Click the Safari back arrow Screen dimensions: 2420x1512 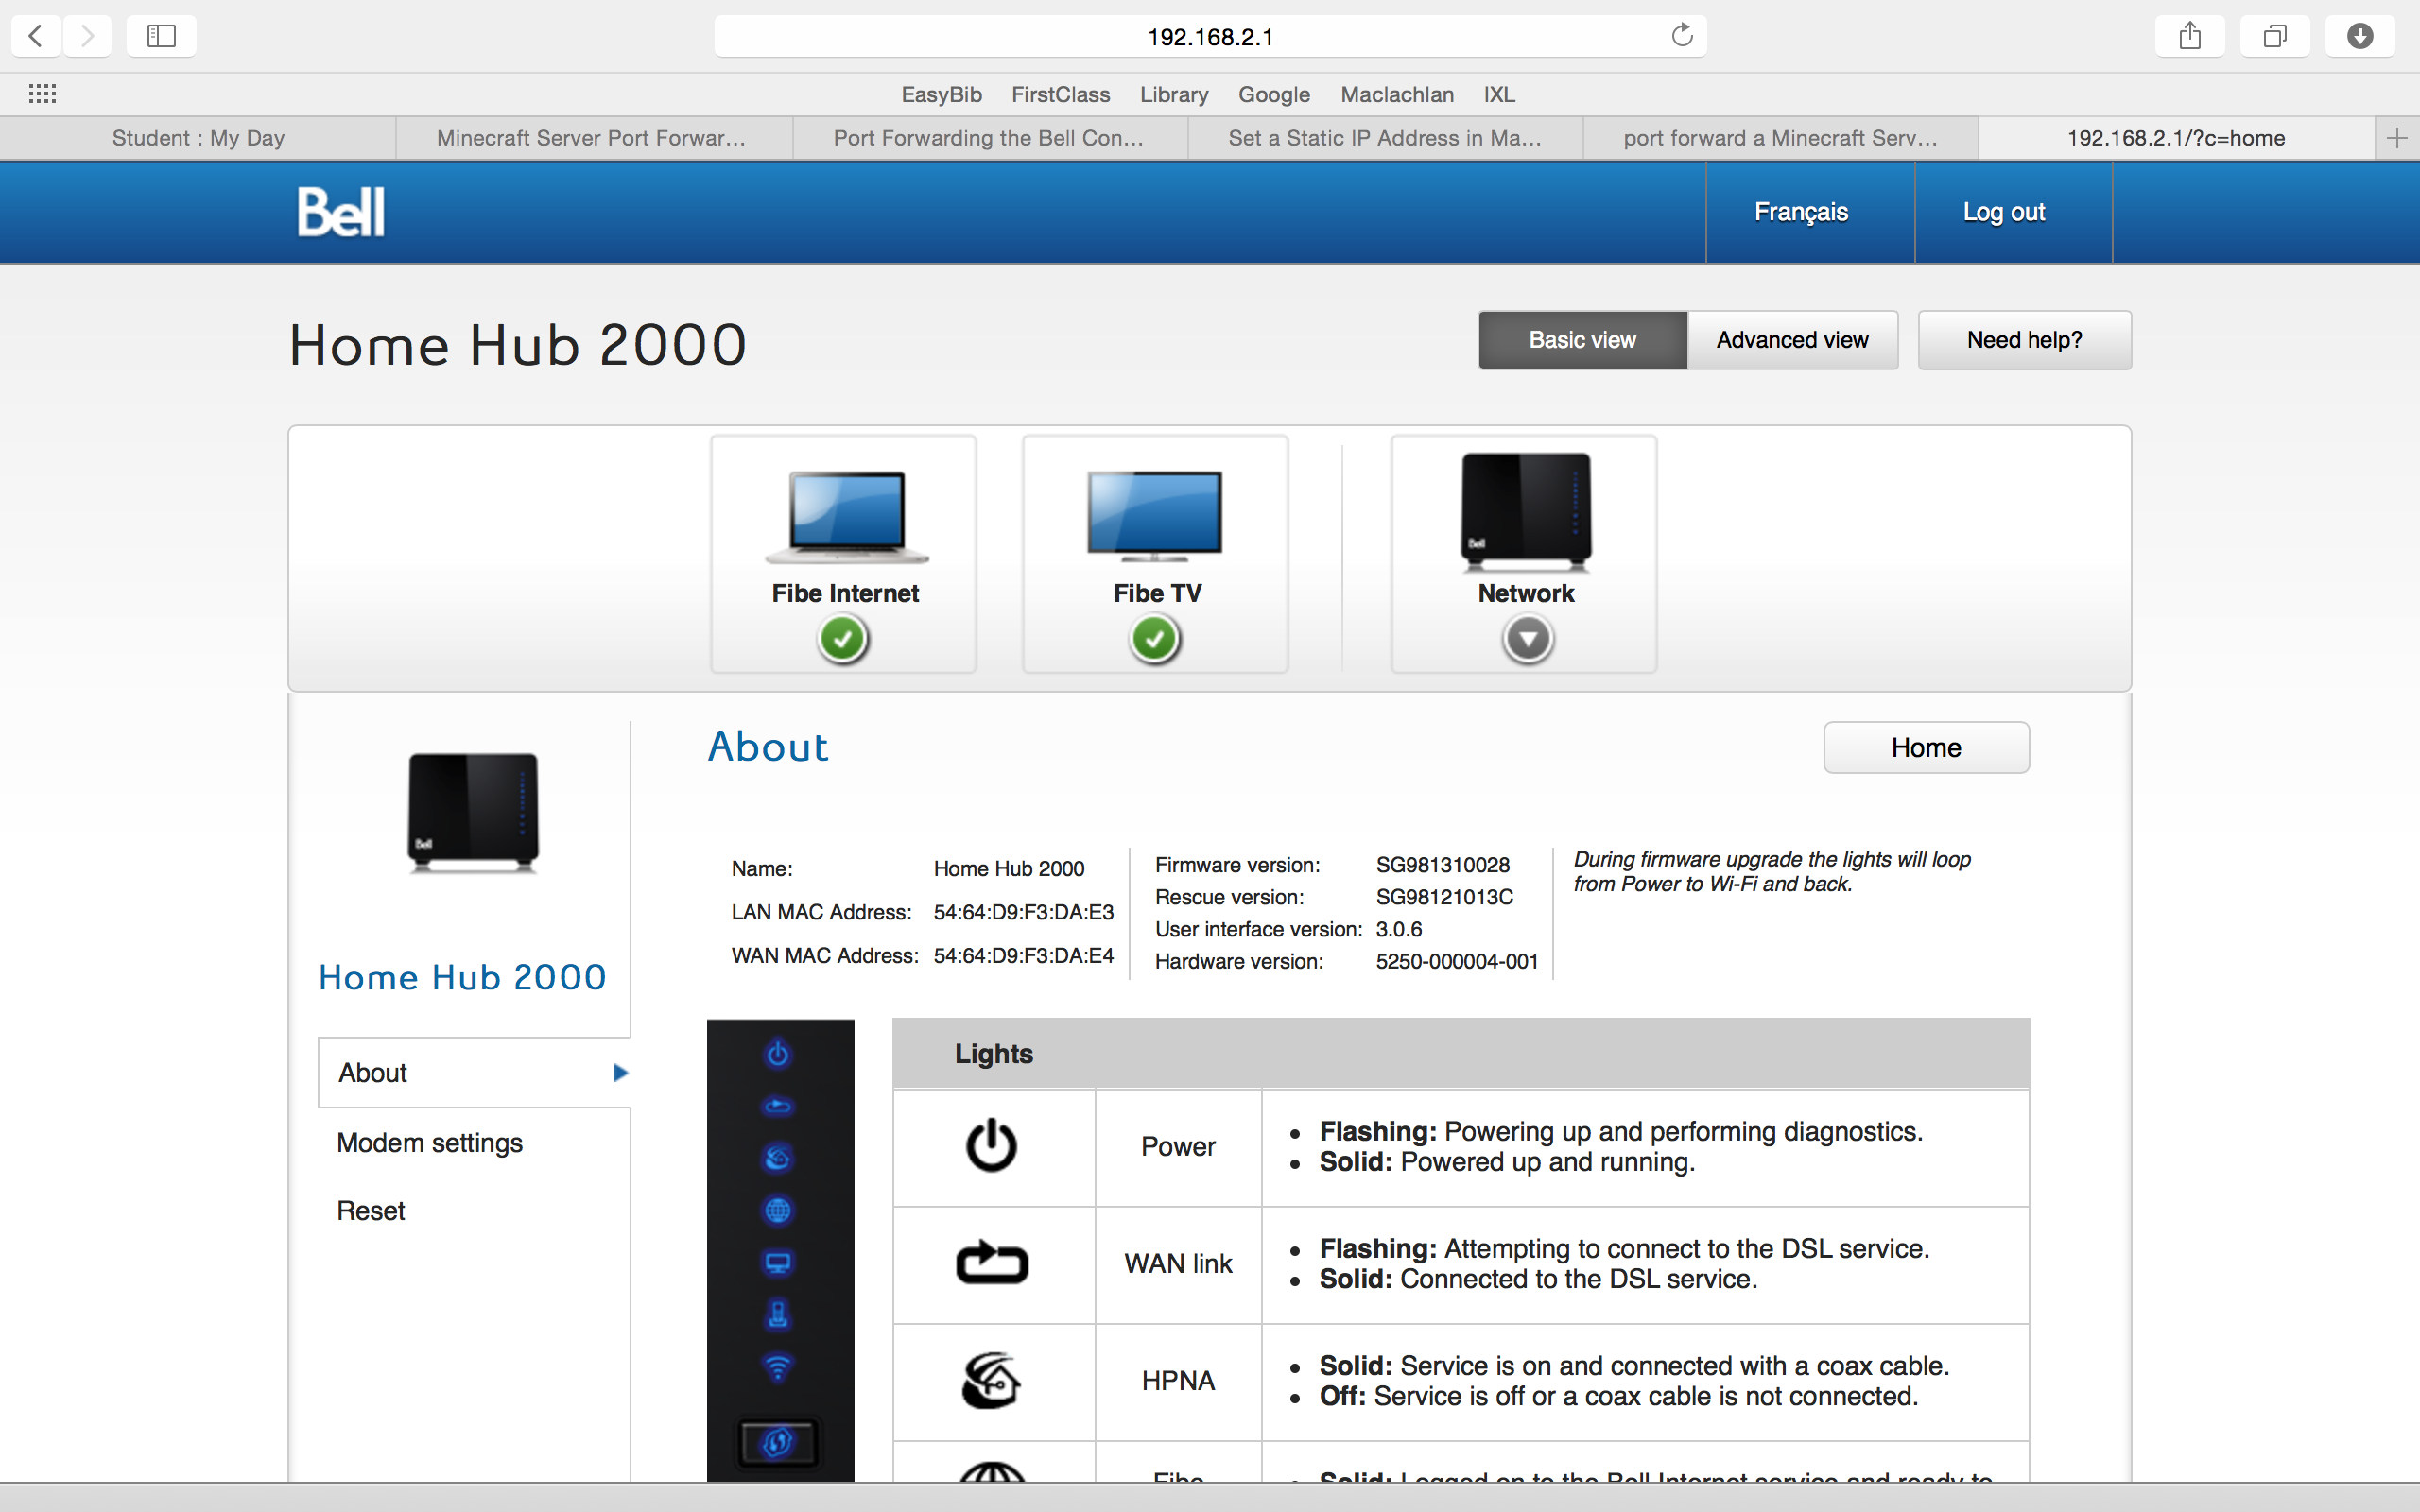tap(36, 36)
